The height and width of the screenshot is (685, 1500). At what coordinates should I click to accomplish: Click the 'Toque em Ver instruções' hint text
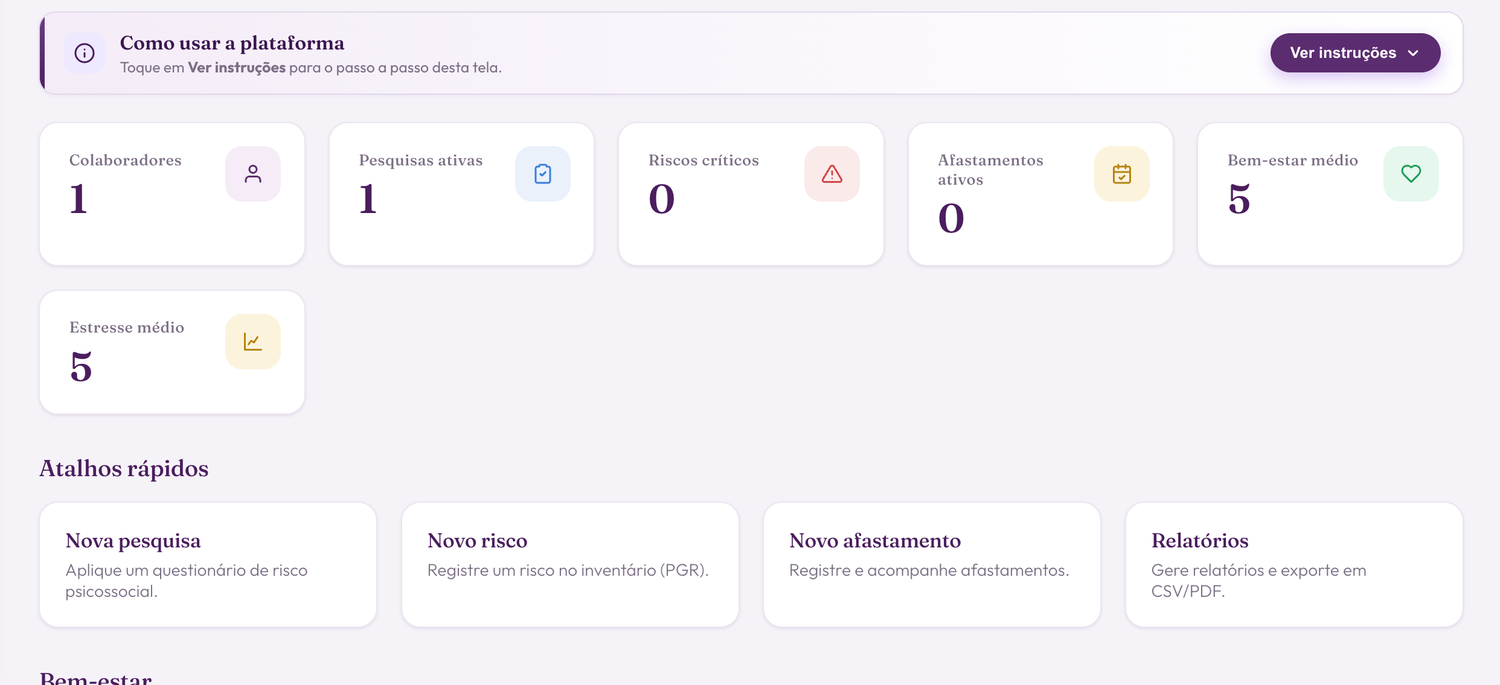pos(311,68)
